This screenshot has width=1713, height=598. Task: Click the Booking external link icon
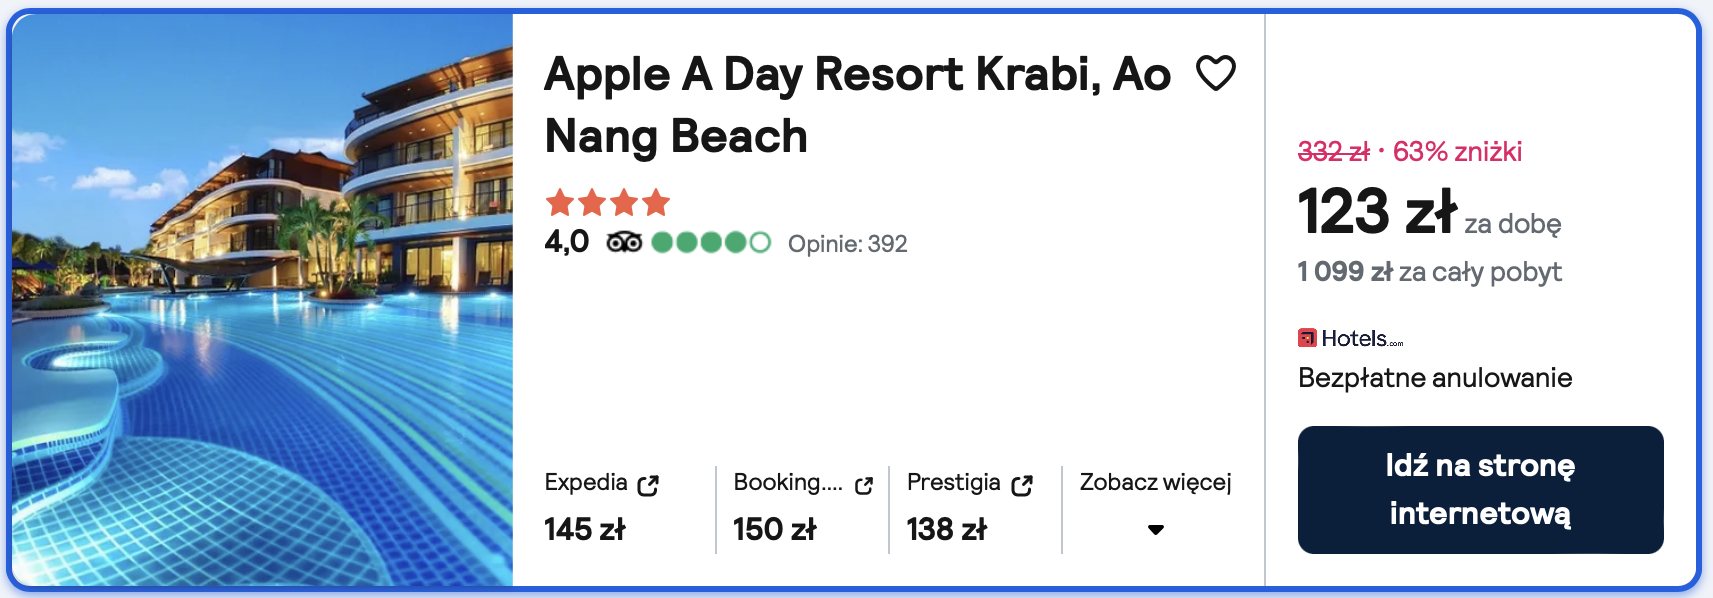coord(864,486)
